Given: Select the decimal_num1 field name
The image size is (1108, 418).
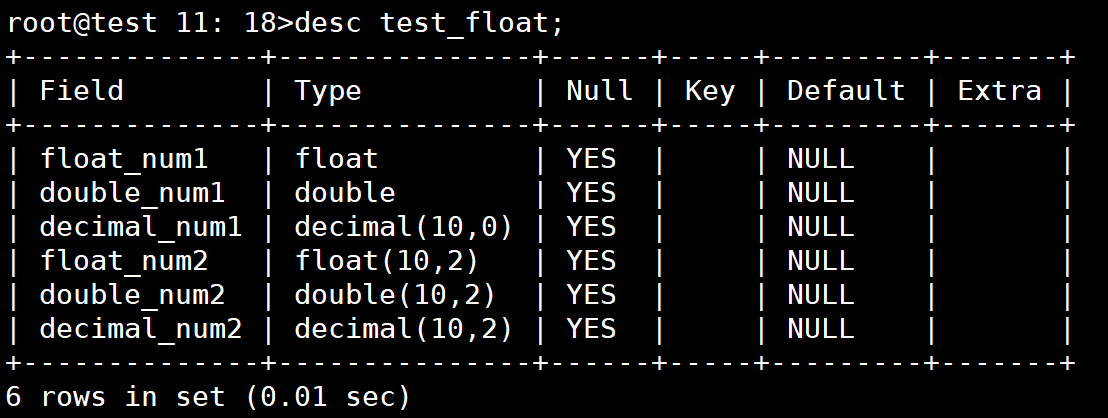Looking at the screenshot, I should (x=141, y=227).
